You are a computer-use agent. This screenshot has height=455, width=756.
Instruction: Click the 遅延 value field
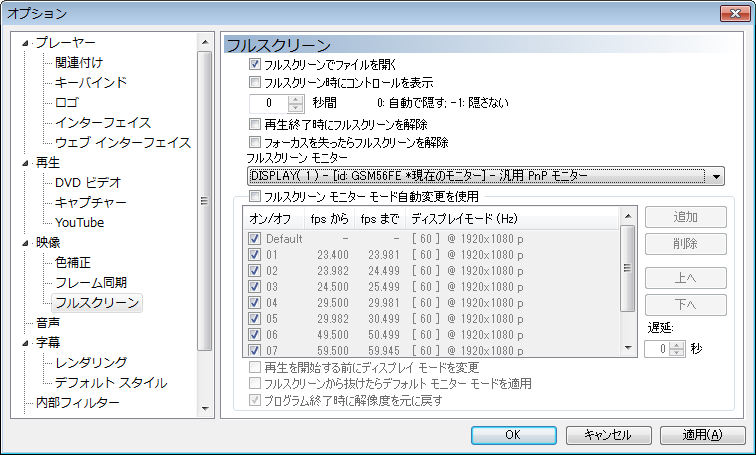pyautogui.click(x=657, y=348)
